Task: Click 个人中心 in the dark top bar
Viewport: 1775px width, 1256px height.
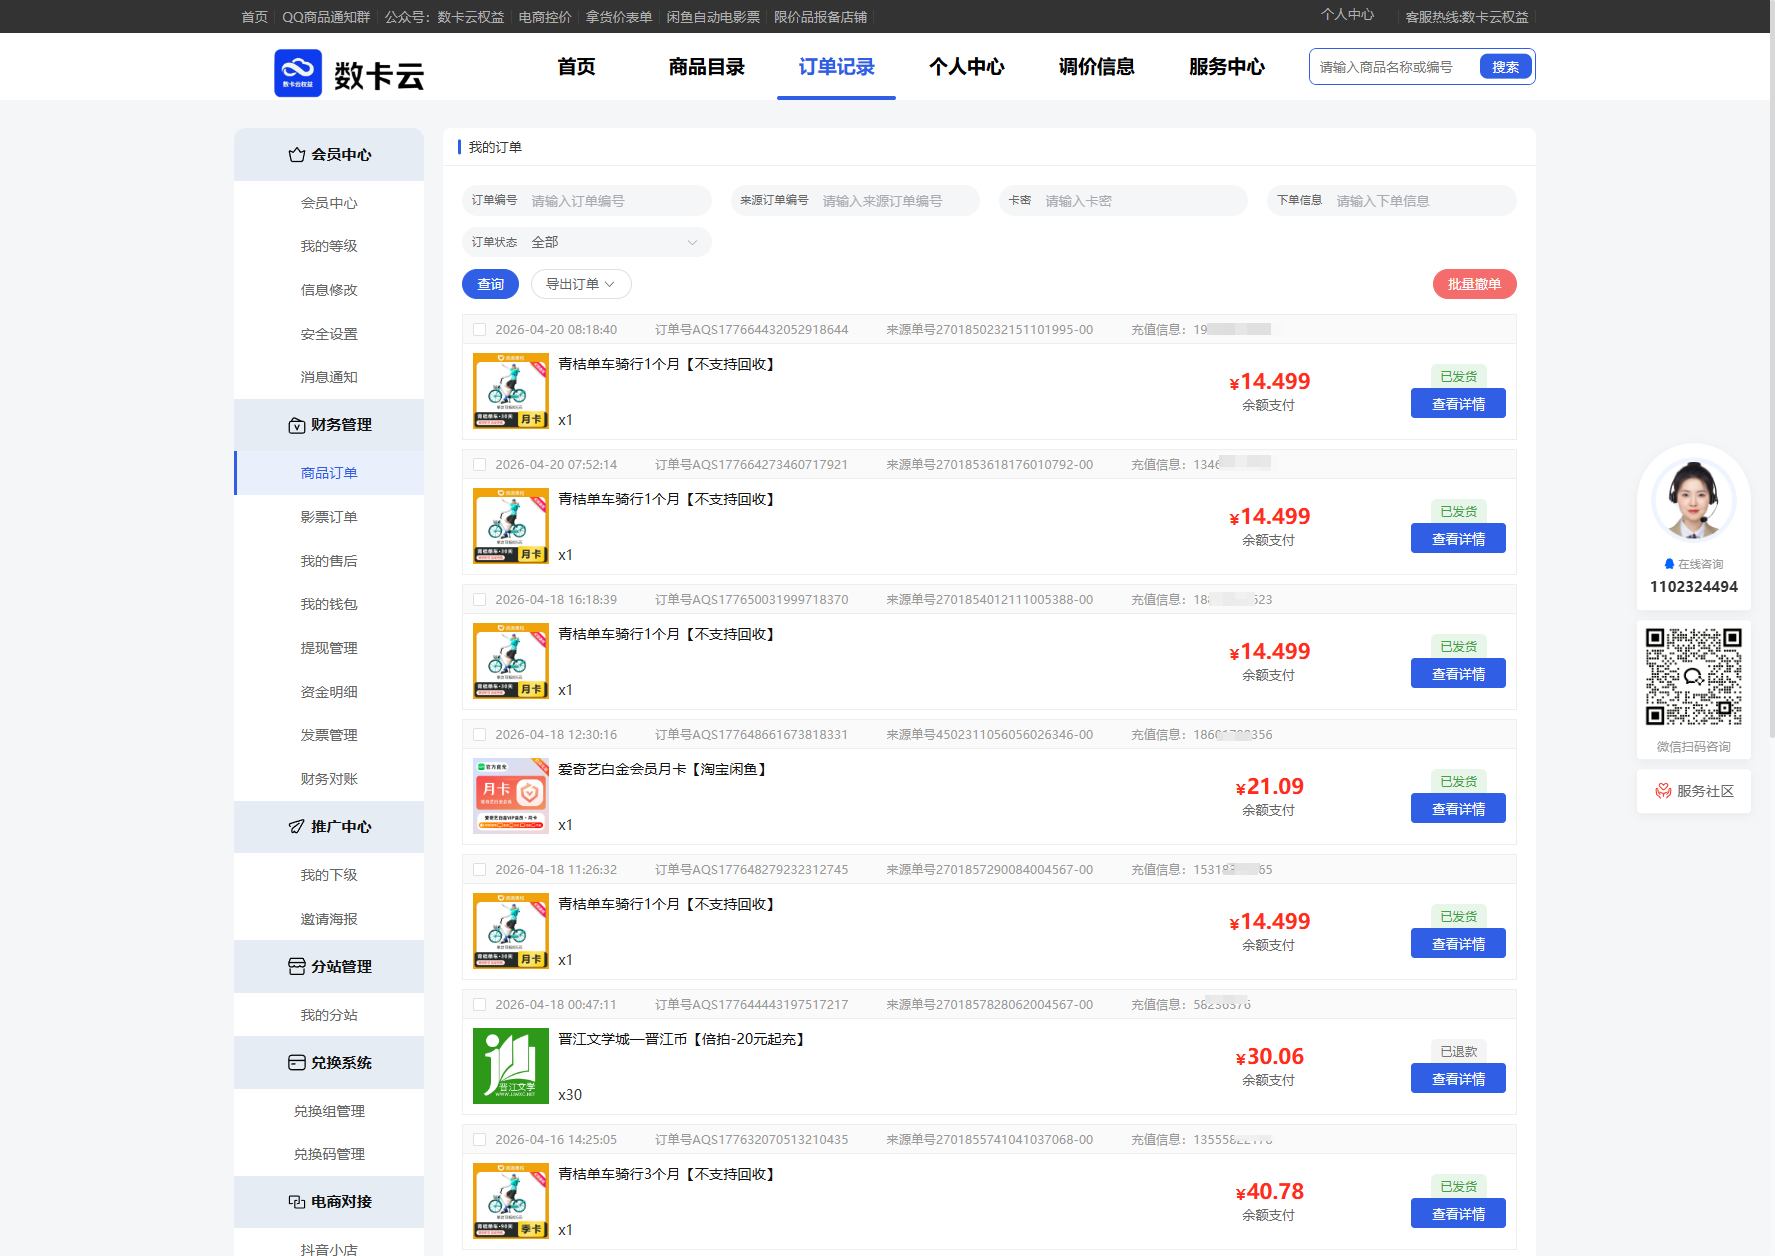Action: pyautogui.click(x=1347, y=15)
